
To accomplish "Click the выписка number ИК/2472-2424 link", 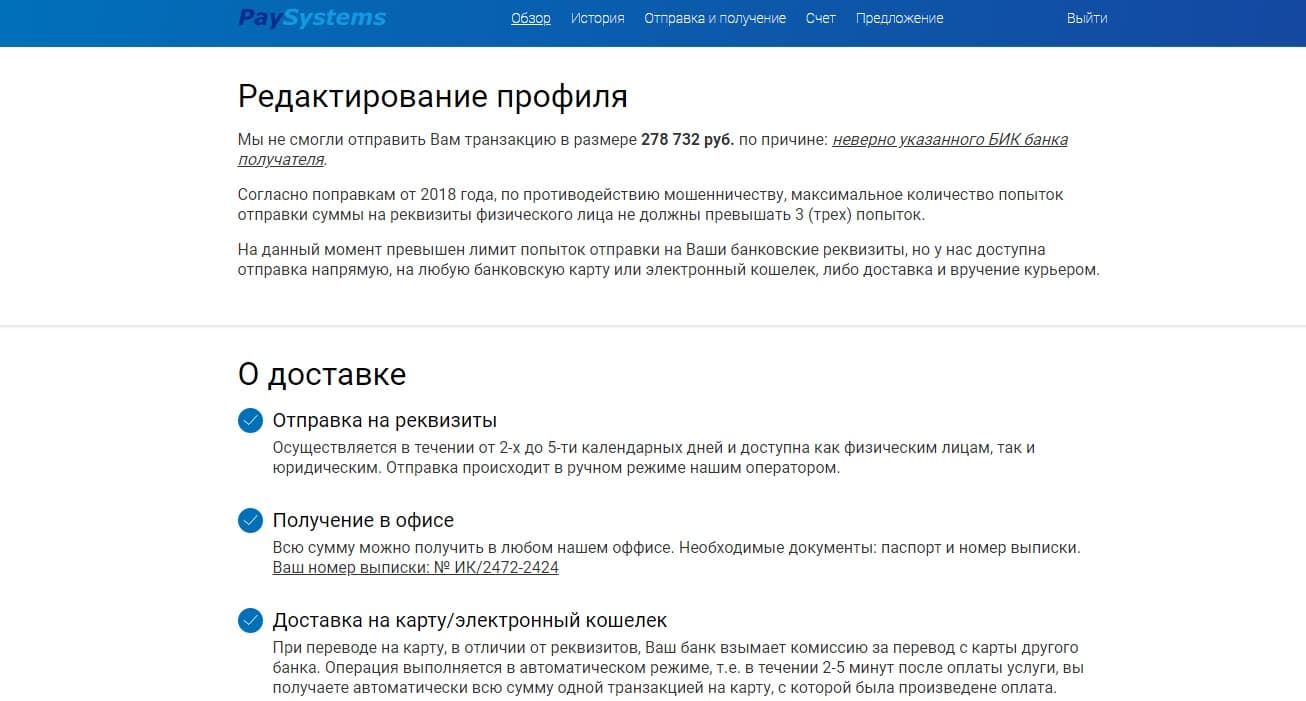I will point(415,567).
